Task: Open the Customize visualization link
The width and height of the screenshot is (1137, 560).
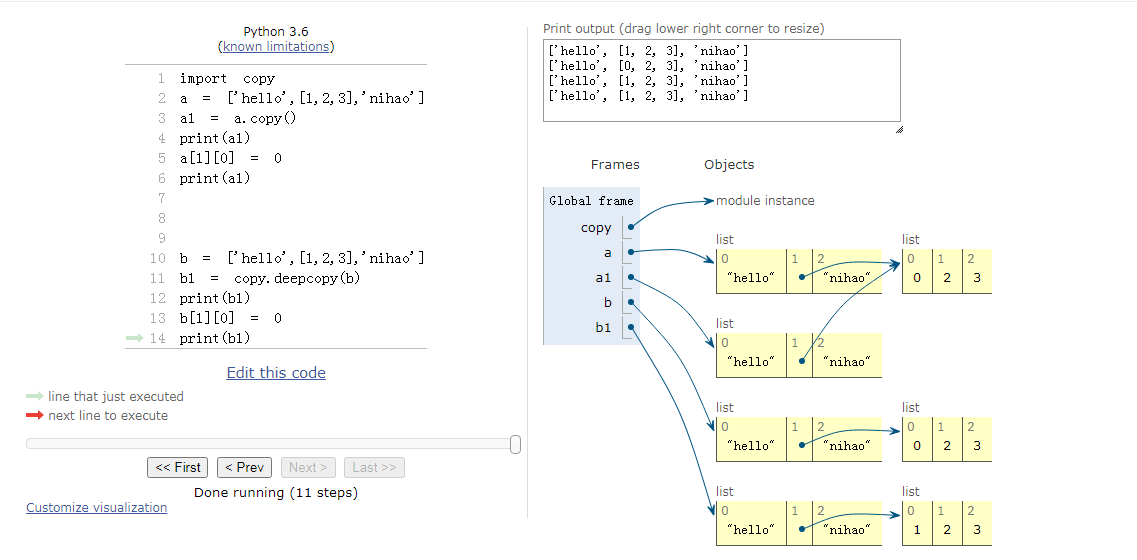Action: click(97, 507)
